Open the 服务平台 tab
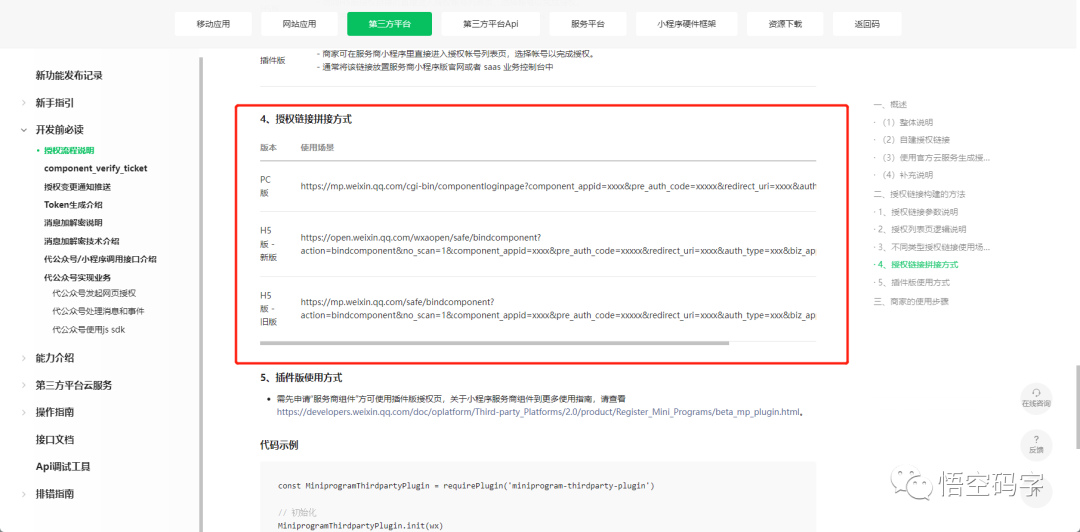Screen dimensions: 1080x532 pyautogui.click(x=588, y=24)
